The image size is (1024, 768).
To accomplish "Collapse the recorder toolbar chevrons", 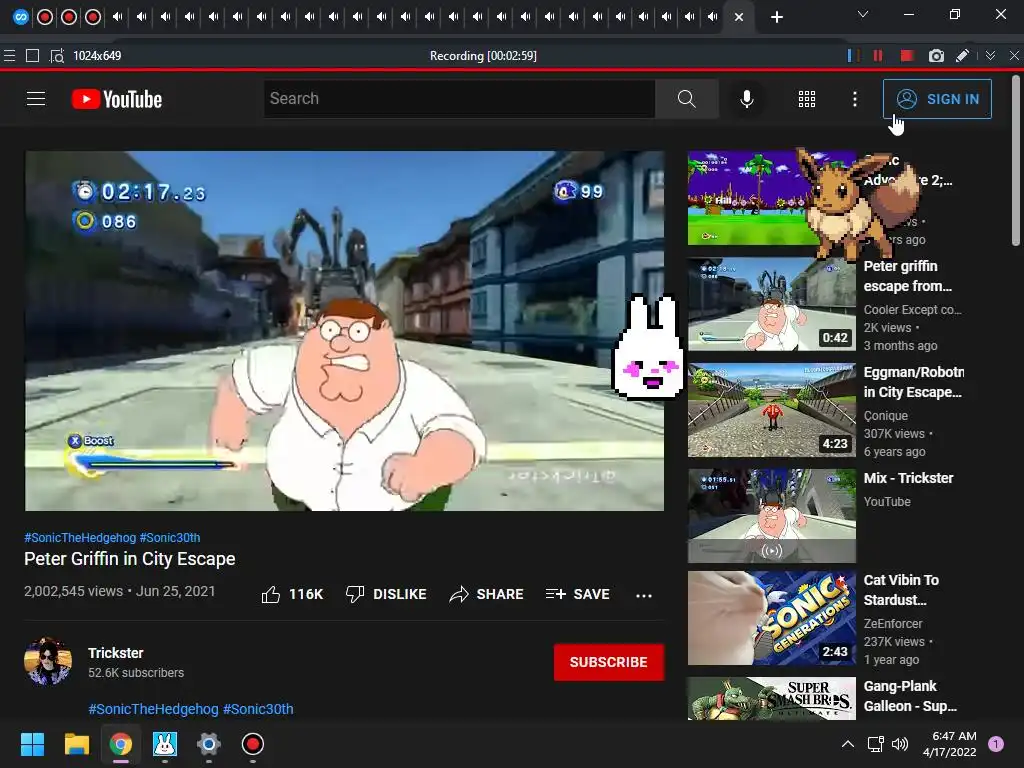I will pos(991,56).
